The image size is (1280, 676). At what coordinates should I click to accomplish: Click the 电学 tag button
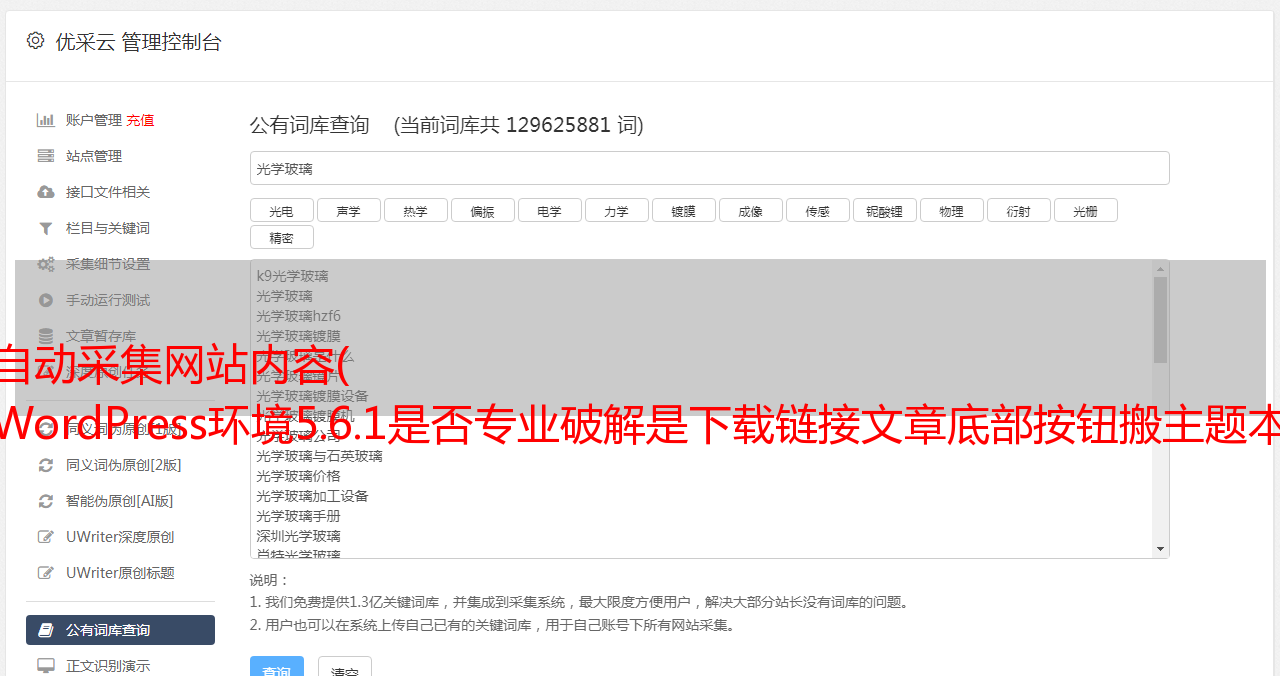(x=549, y=210)
